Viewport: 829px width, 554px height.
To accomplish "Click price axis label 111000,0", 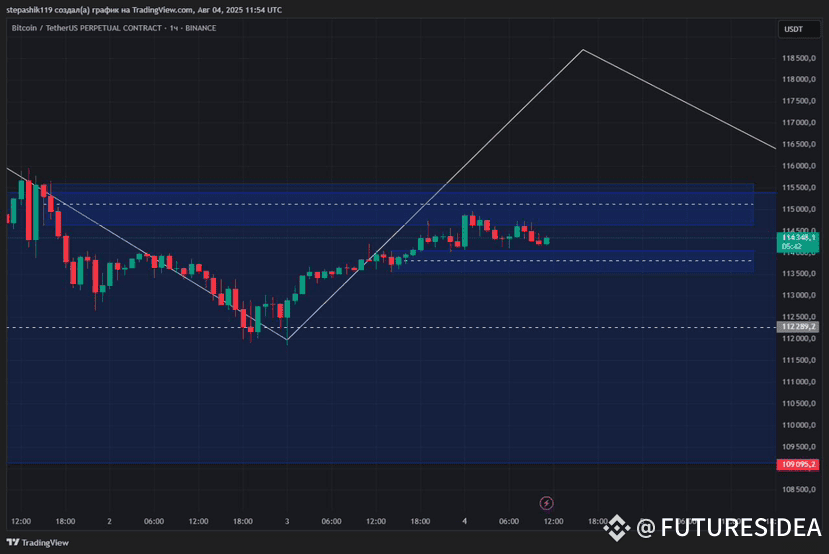I will 799,382.
